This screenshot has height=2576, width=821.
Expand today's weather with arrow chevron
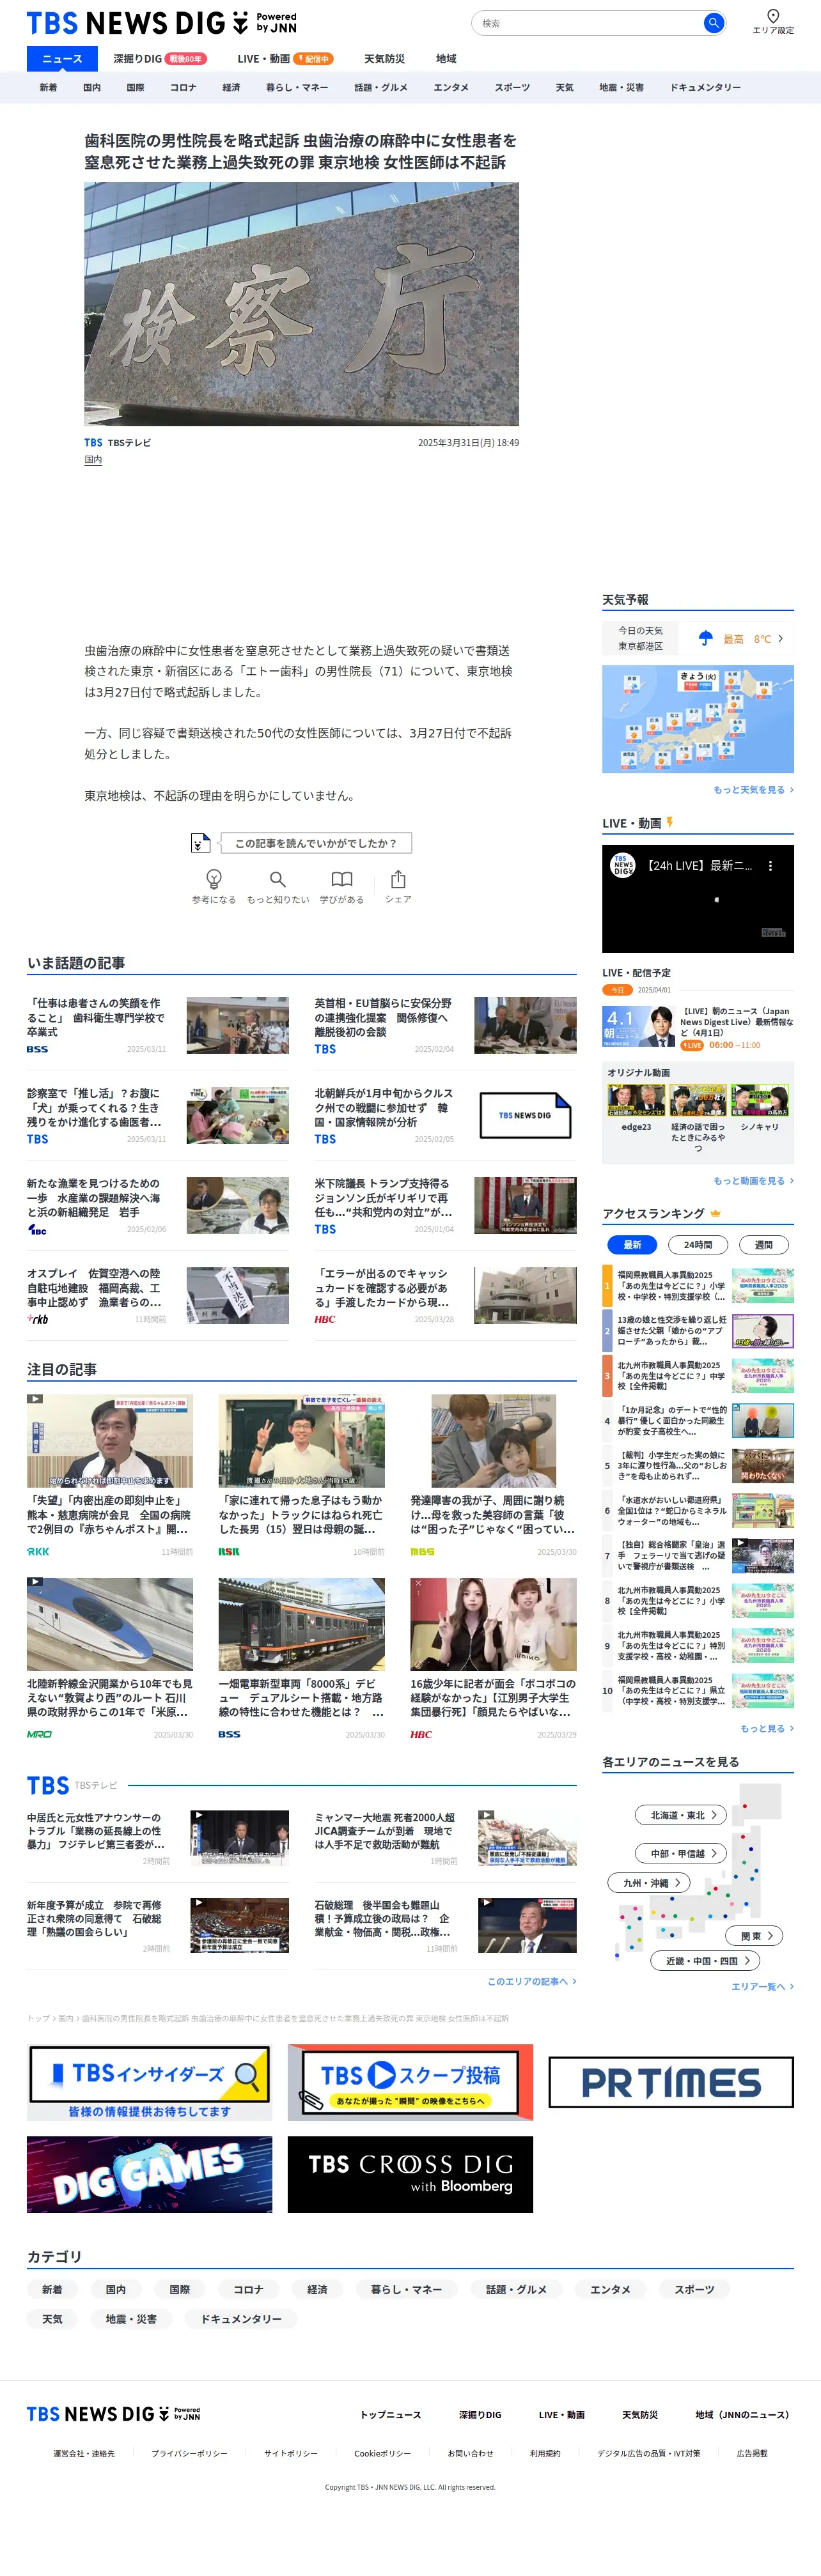coord(780,638)
